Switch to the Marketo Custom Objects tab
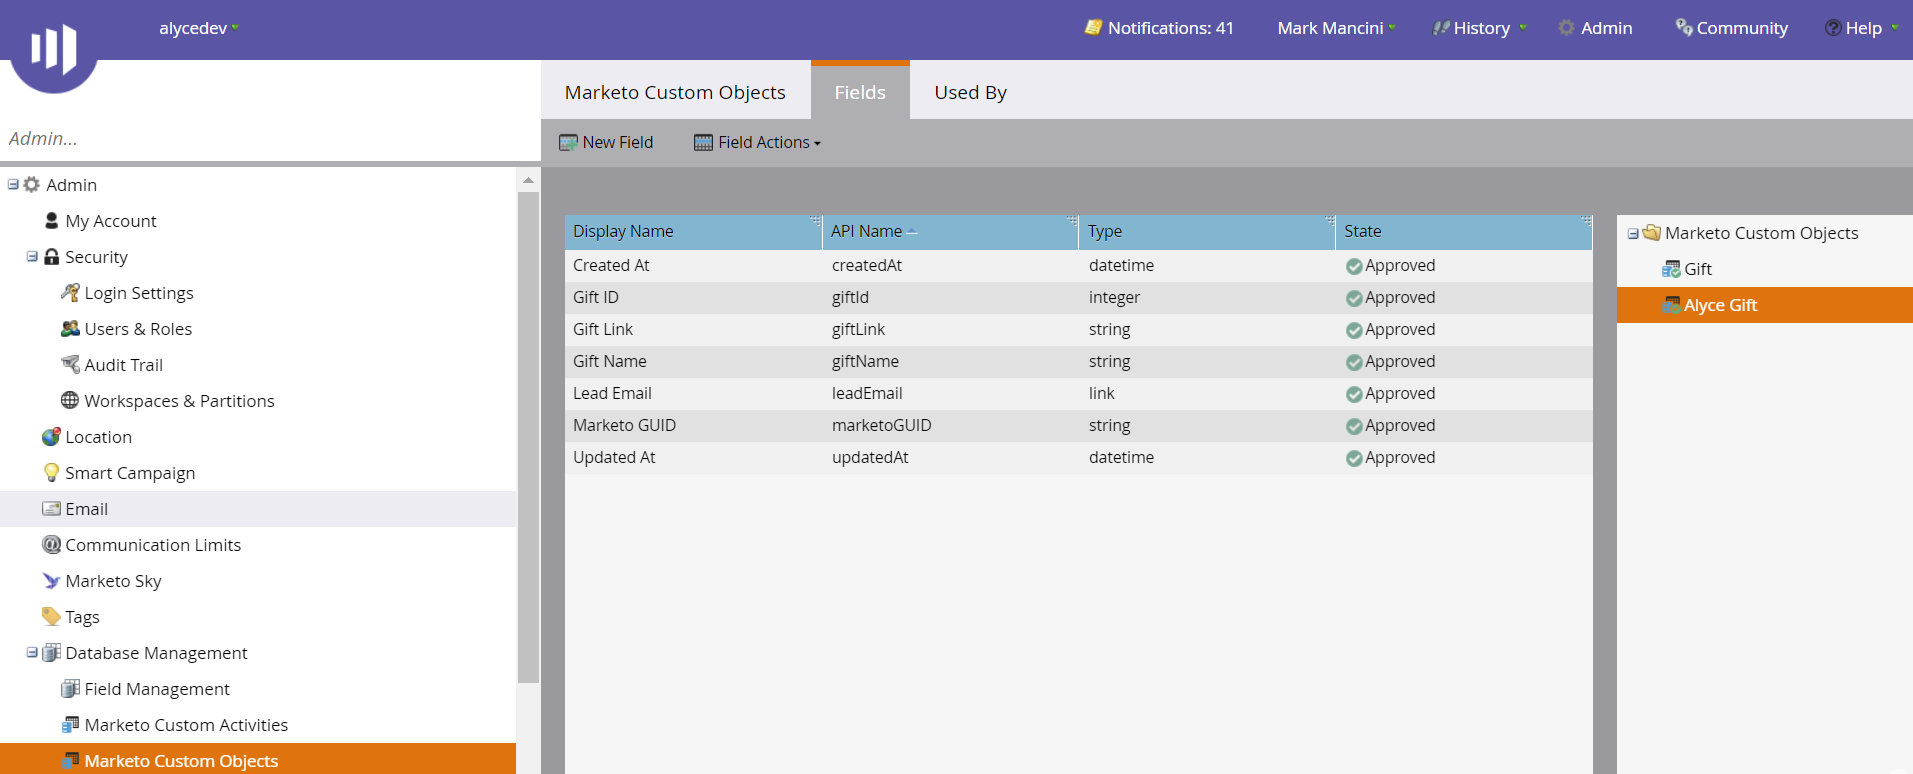 click(675, 92)
